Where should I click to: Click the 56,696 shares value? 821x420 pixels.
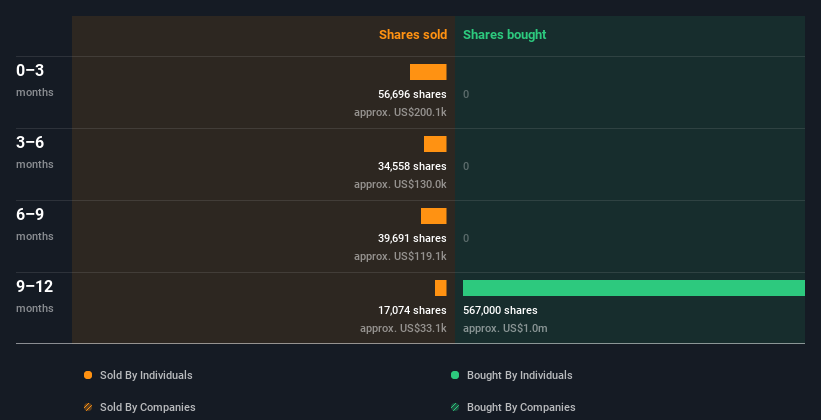click(x=412, y=94)
